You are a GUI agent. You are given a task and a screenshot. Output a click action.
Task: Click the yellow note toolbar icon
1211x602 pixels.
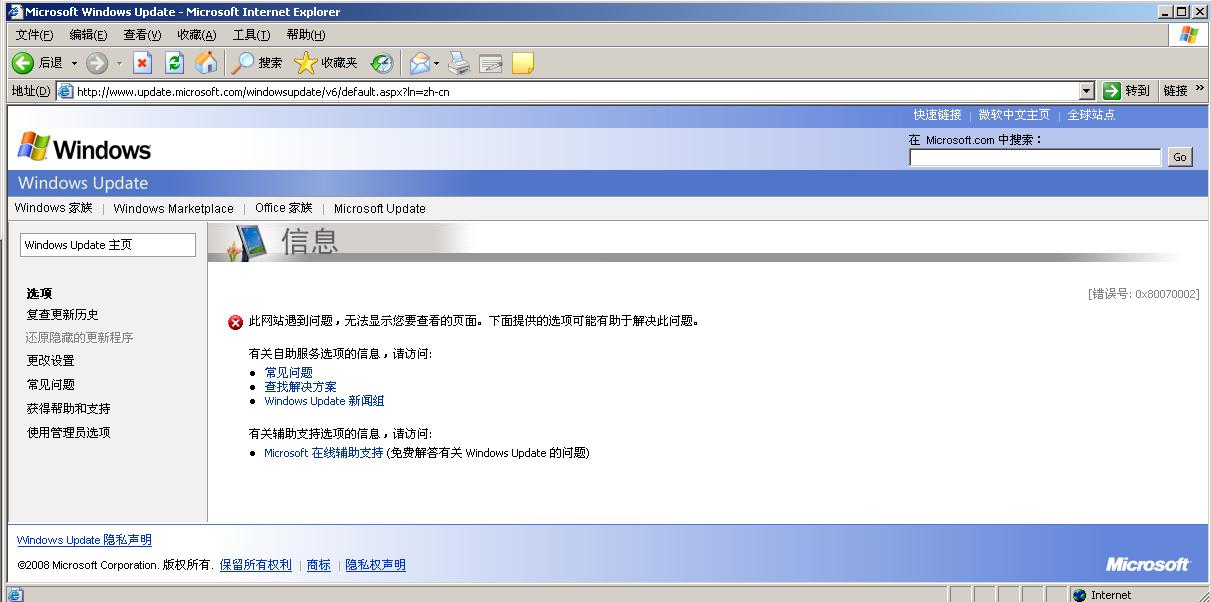coord(522,63)
